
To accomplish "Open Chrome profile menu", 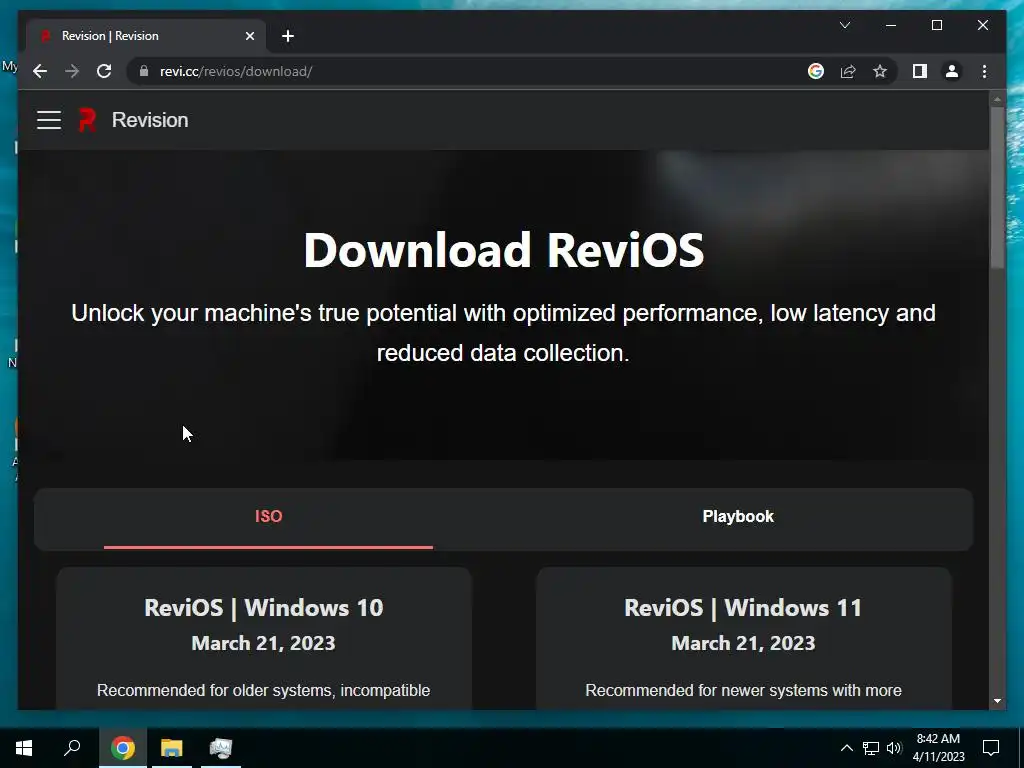I will pos(952,71).
